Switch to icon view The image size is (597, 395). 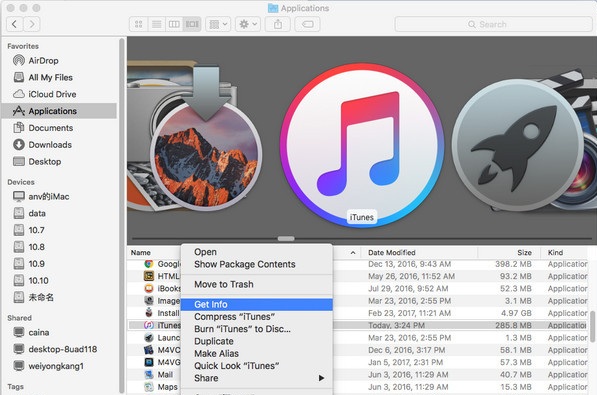coord(139,24)
